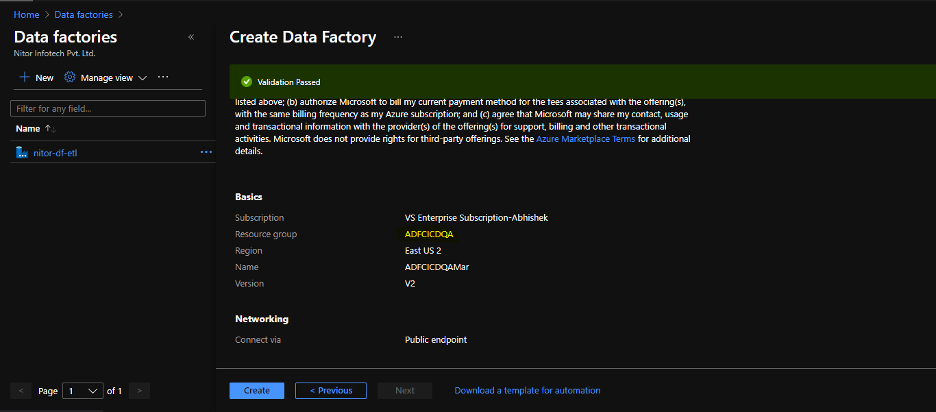Click the Home breadcrumb link
The image size is (936, 412).
point(26,14)
